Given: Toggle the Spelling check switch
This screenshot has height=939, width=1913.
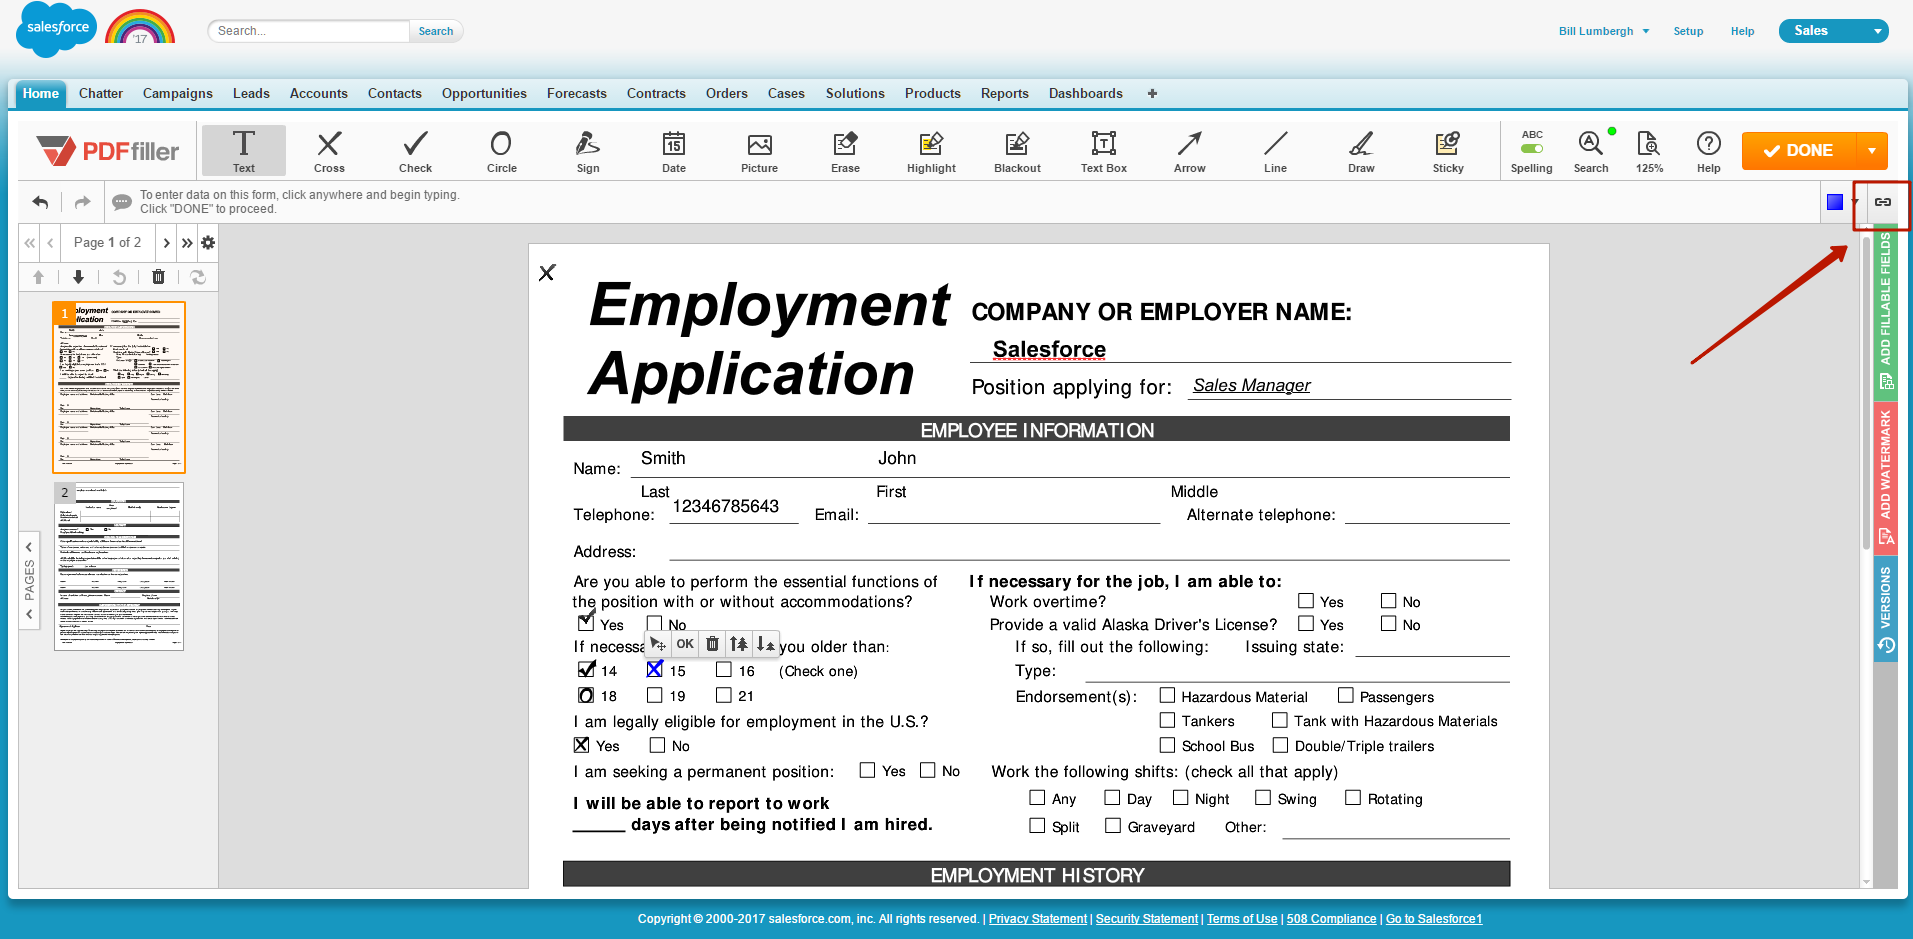Looking at the screenshot, I should click(1531, 149).
